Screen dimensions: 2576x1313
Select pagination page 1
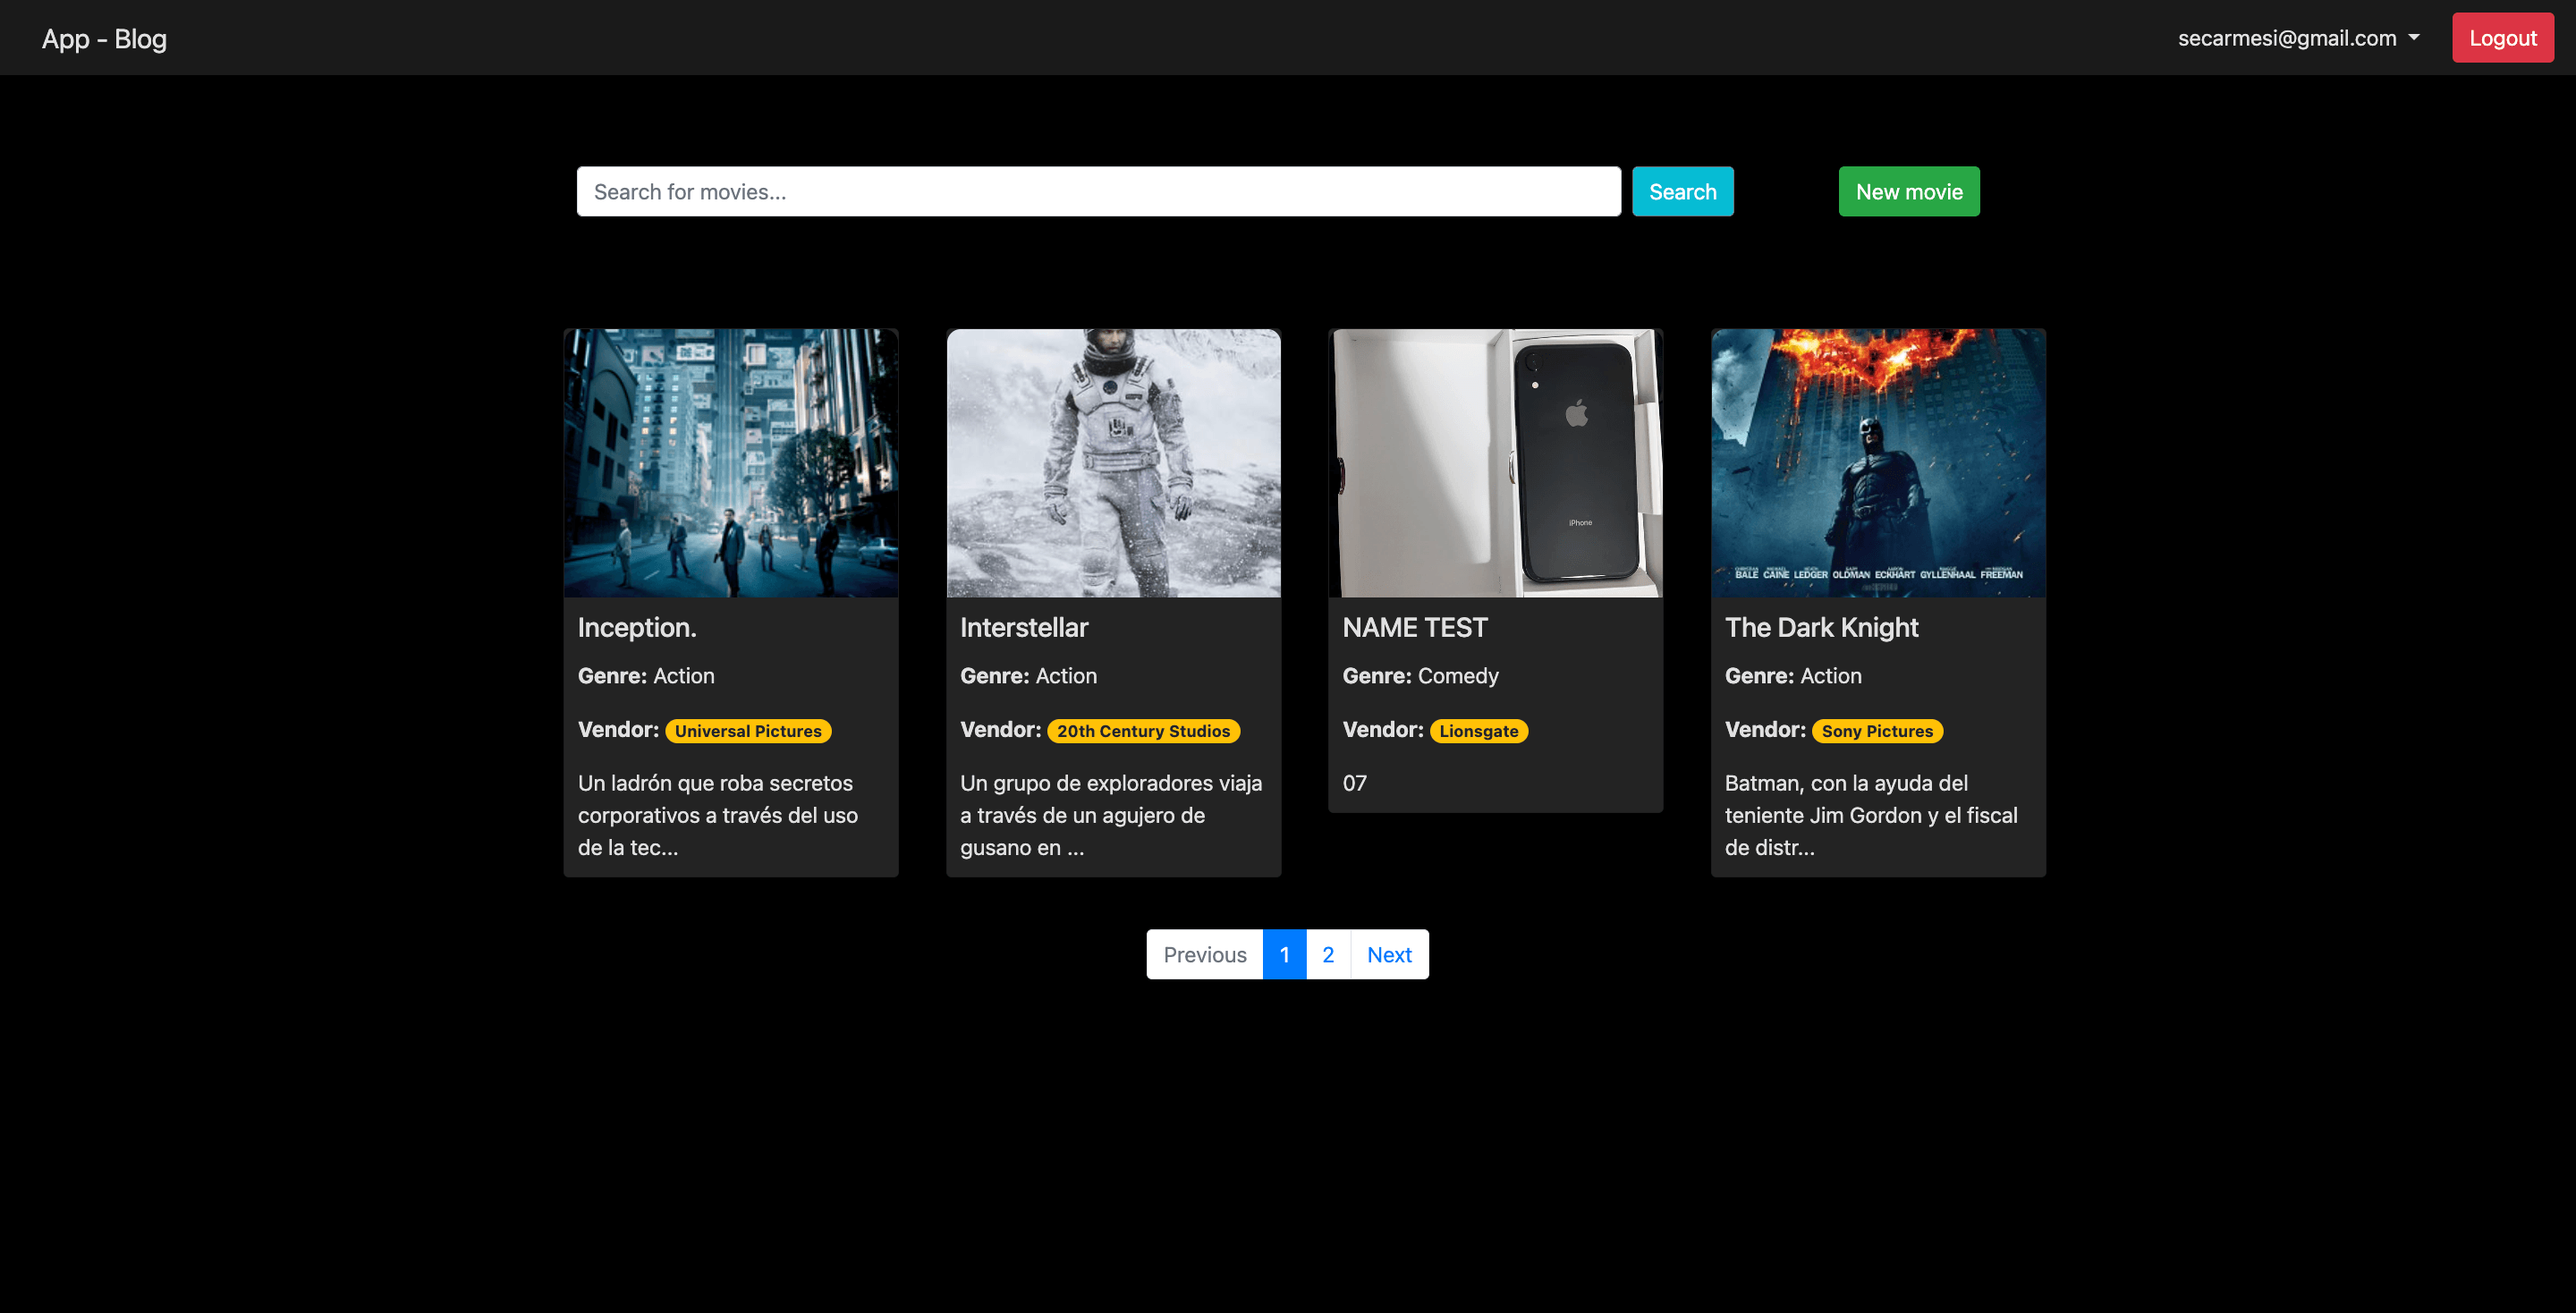coord(1284,954)
